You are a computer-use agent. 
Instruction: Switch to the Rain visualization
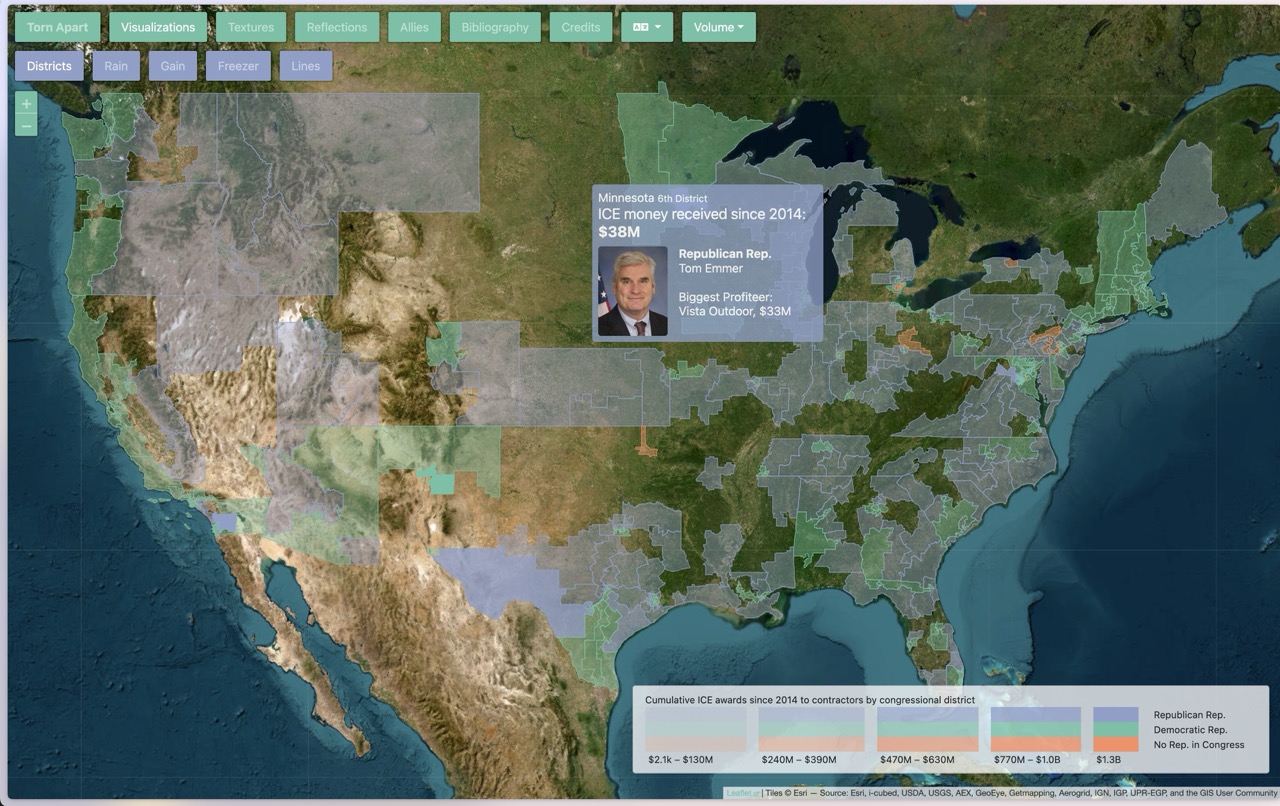pyautogui.click(x=116, y=66)
